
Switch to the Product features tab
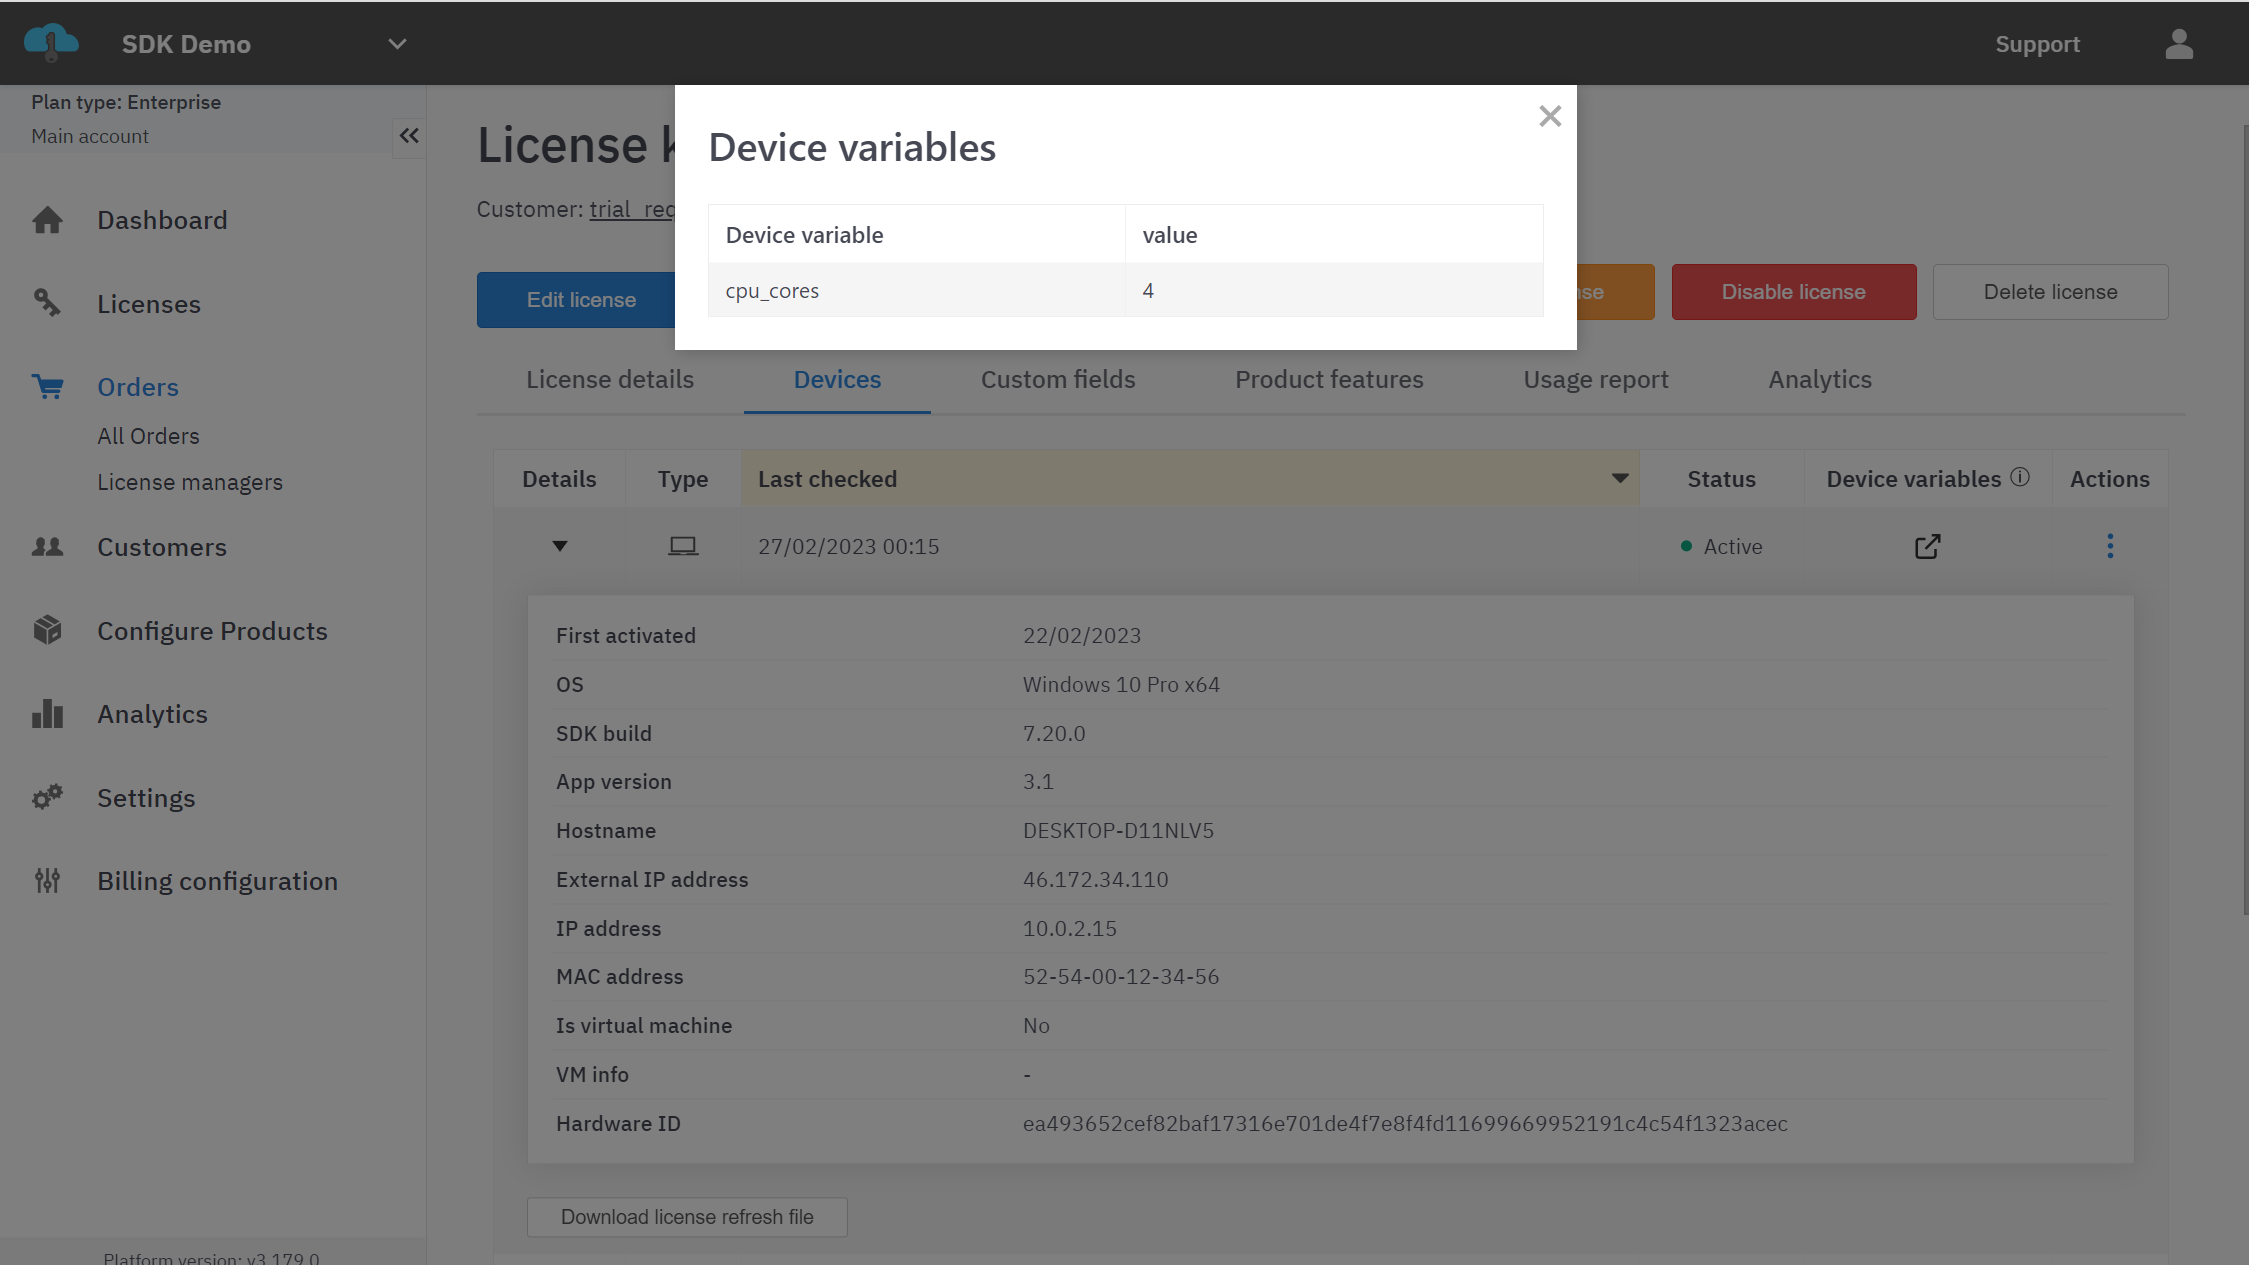click(1329, 380)
